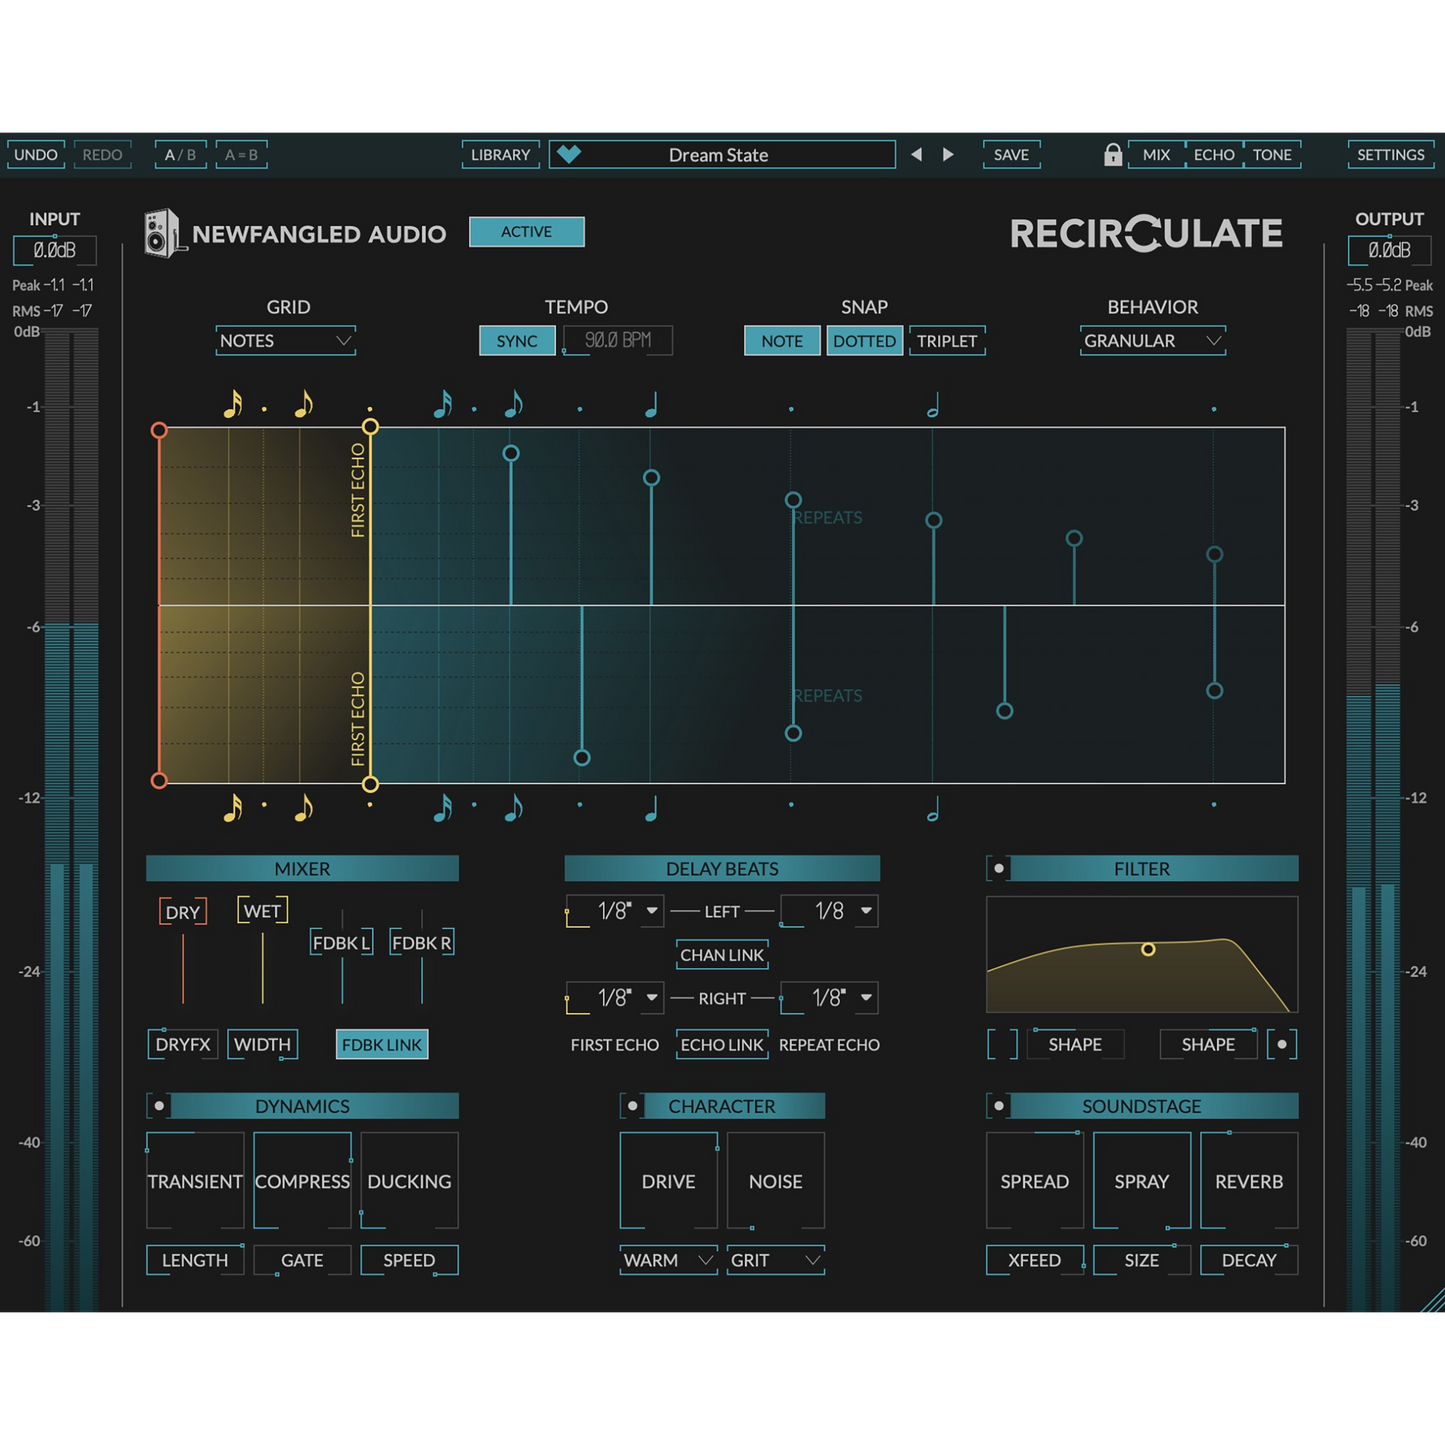Image resolution: width=1445 pixels, height=1445 pixels.
Task: Toggle the Dynamics section power button
Action: click(159, 1105)
